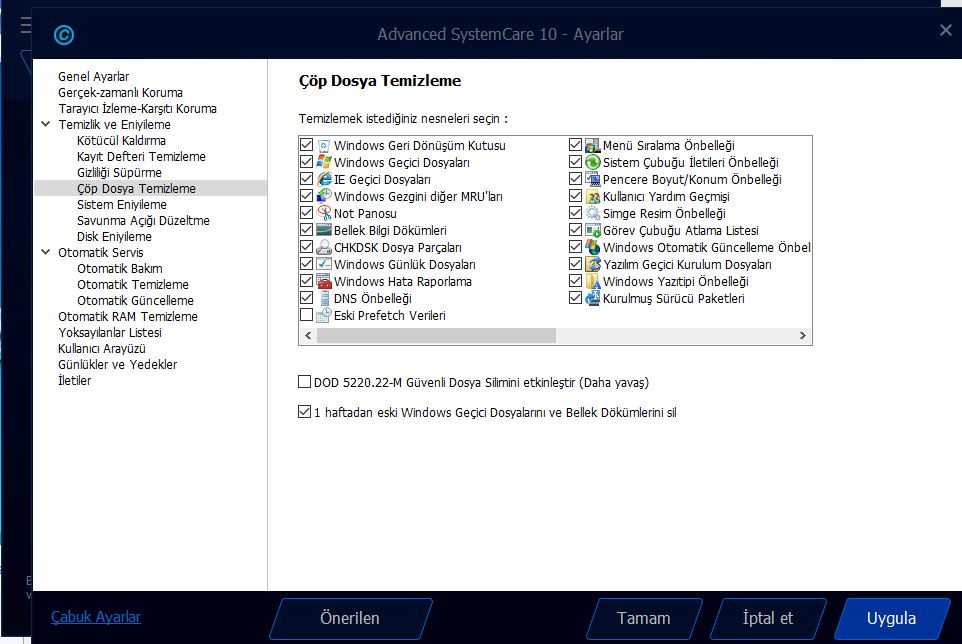Uncheck the IE Geçici Dosyaları checkbox
Viewport: 962px width, 644px height.
(307, 178)
